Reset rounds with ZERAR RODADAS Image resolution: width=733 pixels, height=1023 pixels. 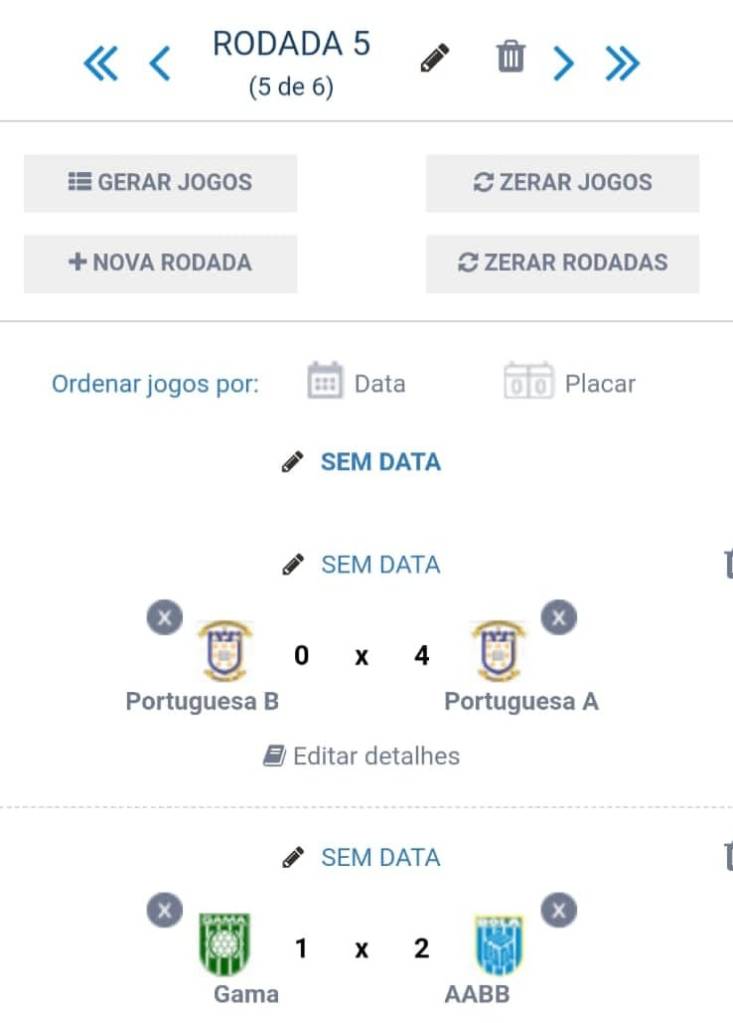point(562,263)
